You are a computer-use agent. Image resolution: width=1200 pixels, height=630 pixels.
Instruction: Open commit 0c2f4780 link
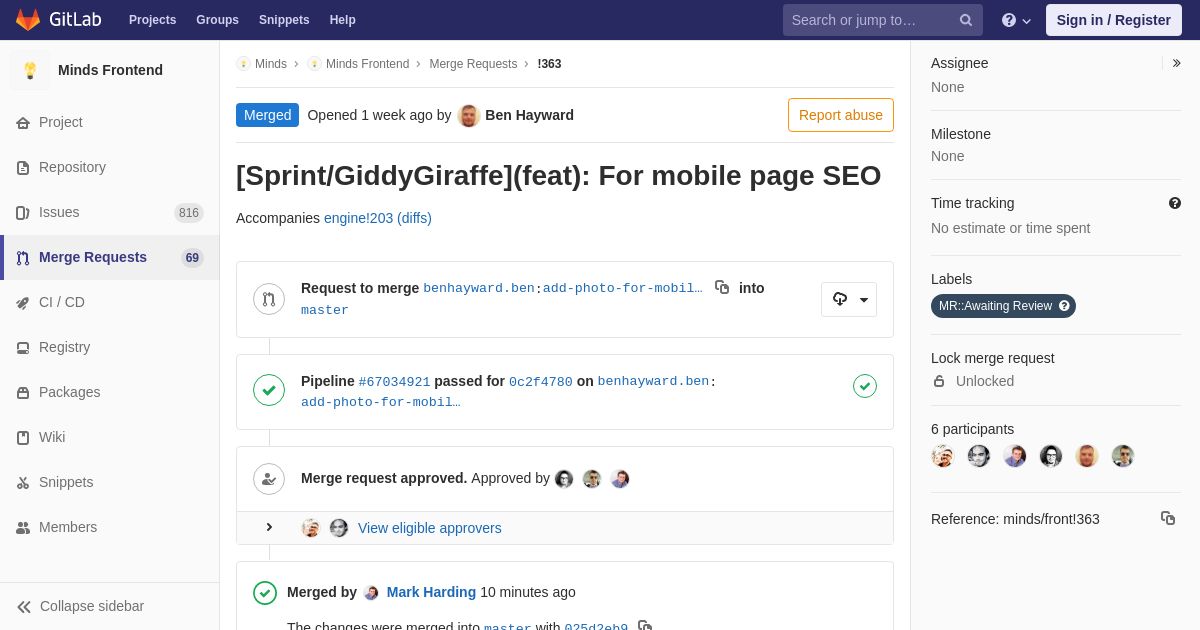point(541,381)
